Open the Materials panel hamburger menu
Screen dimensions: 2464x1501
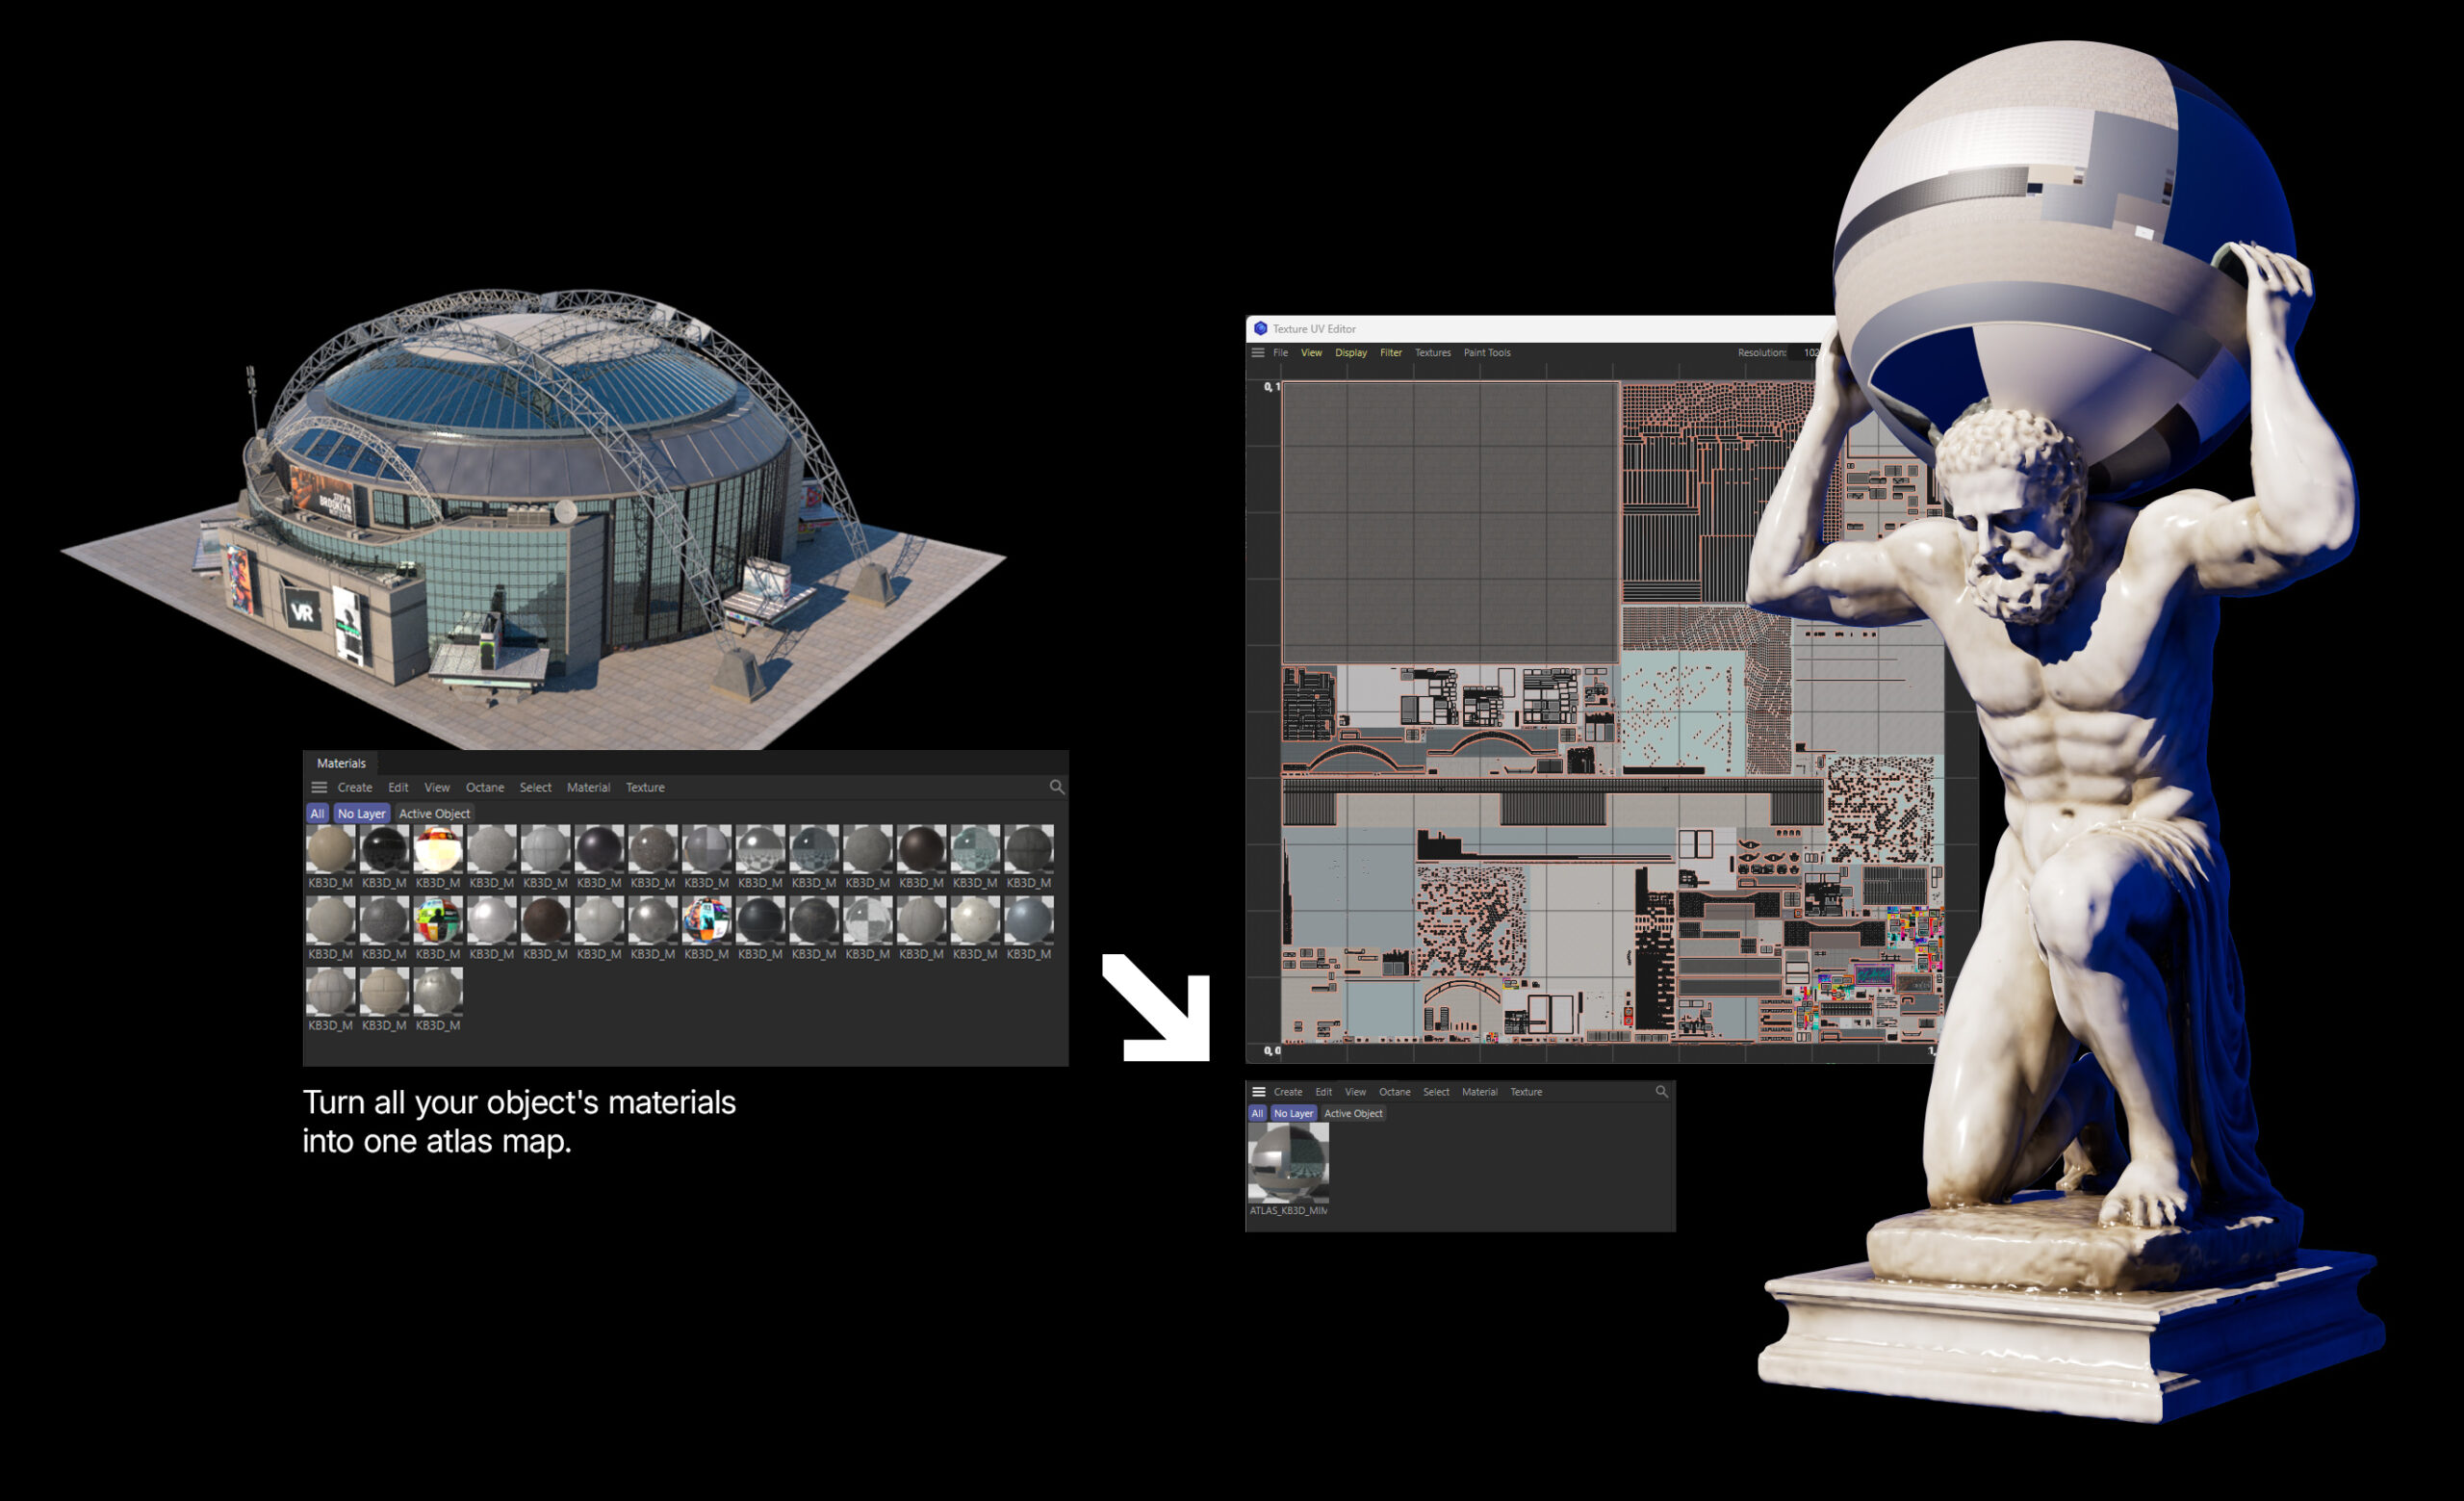(319, 787)
